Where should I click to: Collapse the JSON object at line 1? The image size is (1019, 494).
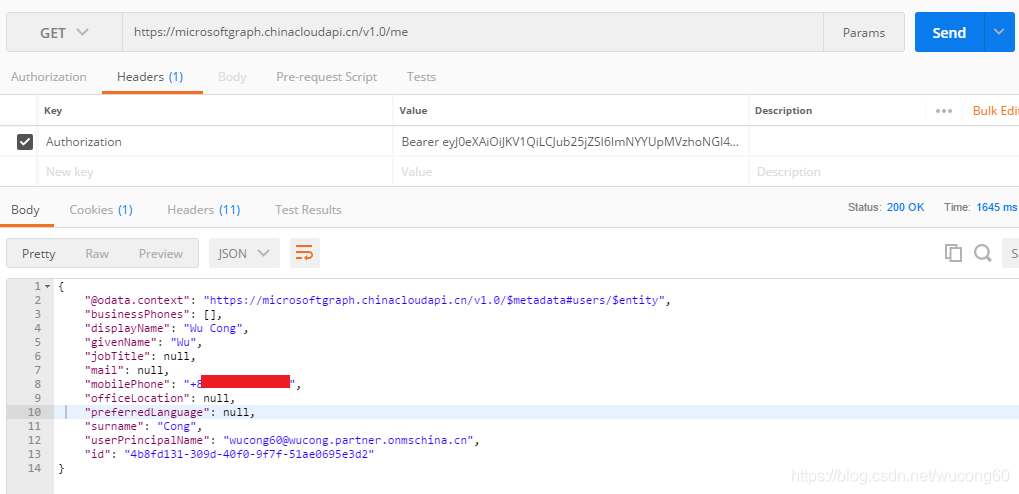tap(47, 287)
